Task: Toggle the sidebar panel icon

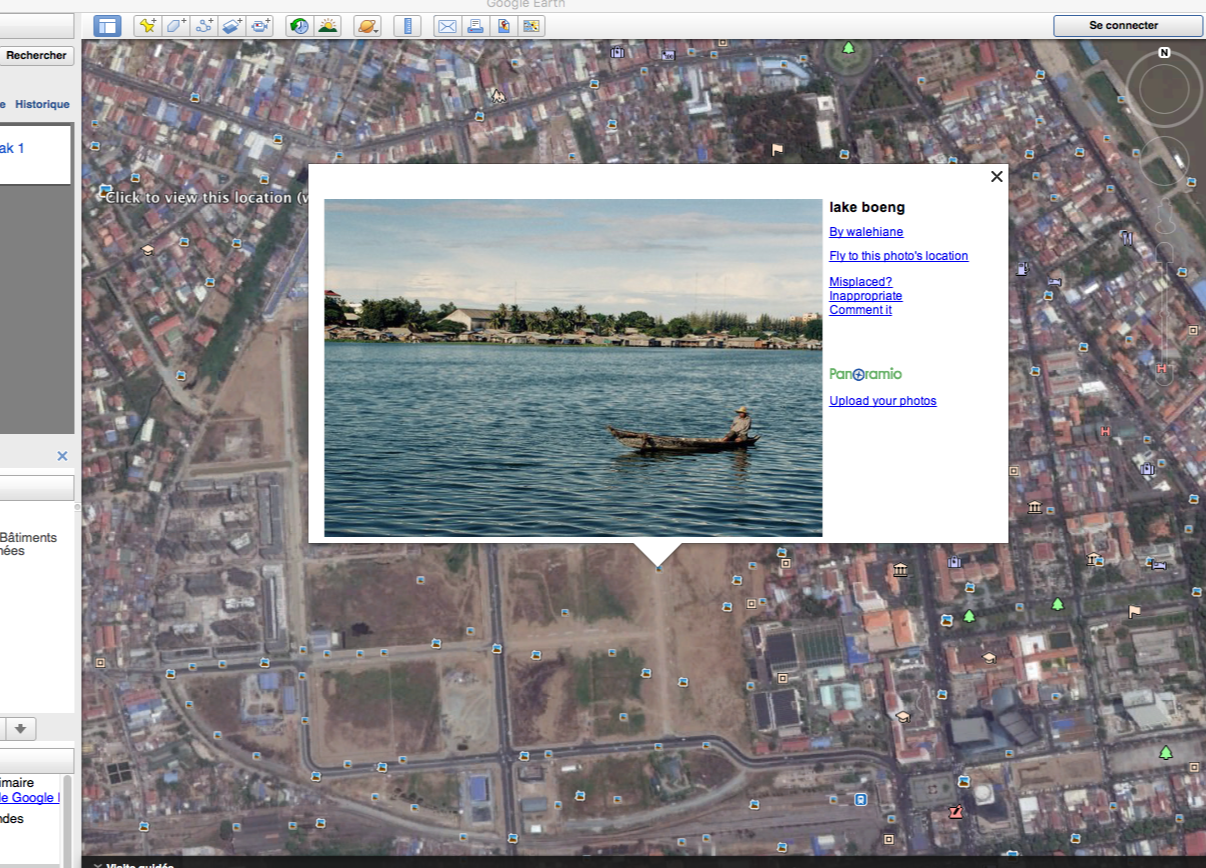Action: (x=107, y=26)
